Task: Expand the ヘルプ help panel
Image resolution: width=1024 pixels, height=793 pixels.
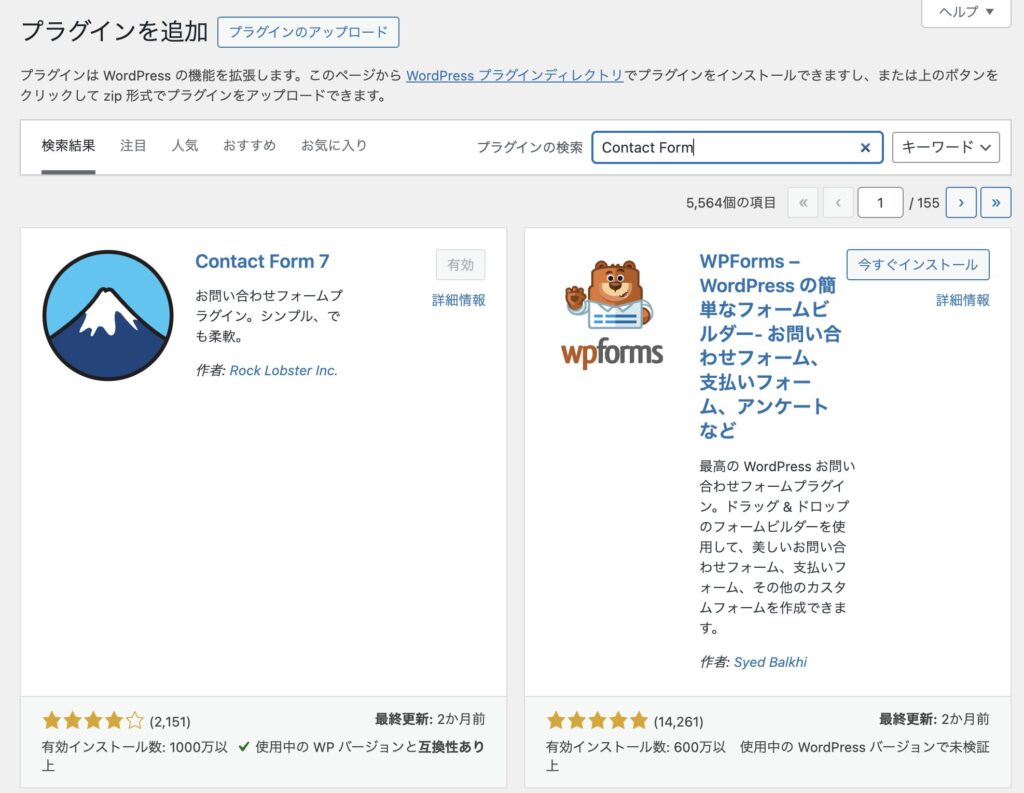Action: coord(966,12)
